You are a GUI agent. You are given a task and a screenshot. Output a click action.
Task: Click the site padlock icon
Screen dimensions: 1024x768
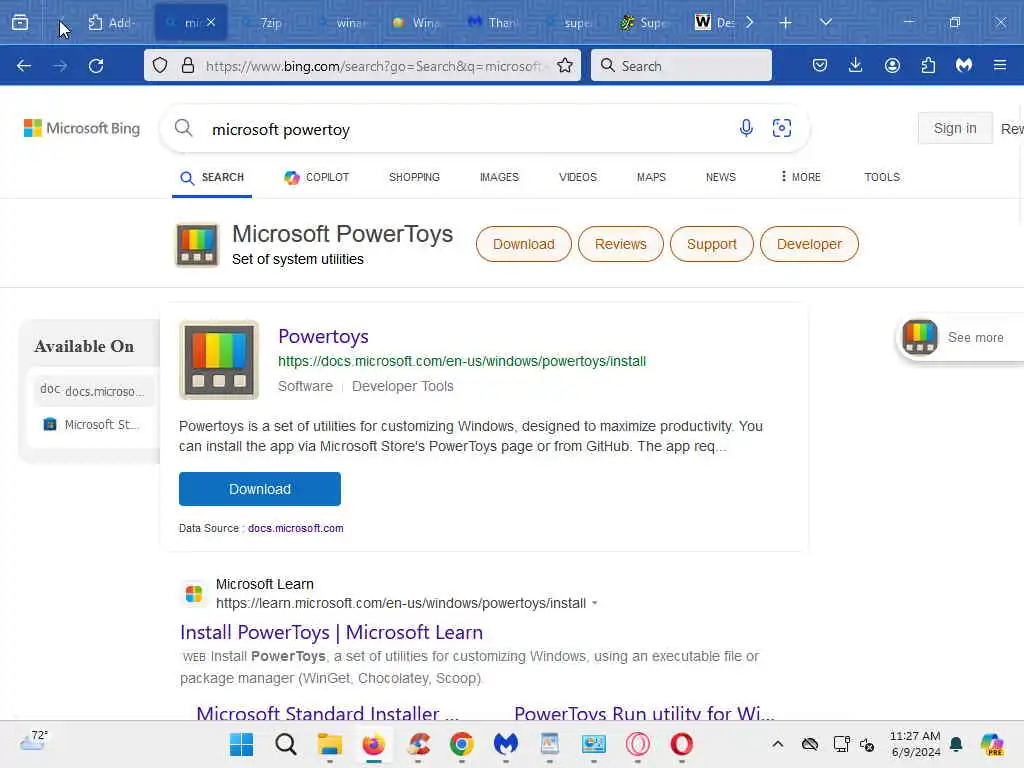pos(188,65)
